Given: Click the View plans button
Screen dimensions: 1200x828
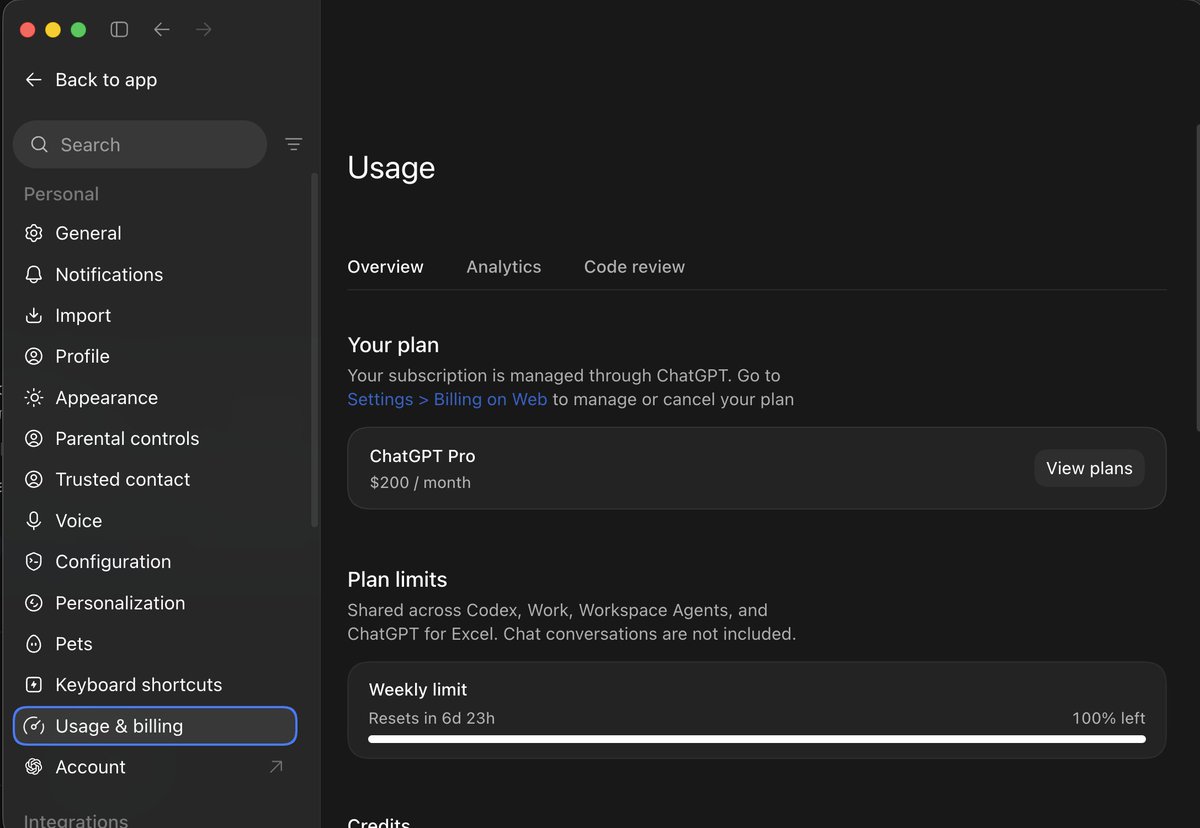Looking at the screenshot, I should [1089, 468].
